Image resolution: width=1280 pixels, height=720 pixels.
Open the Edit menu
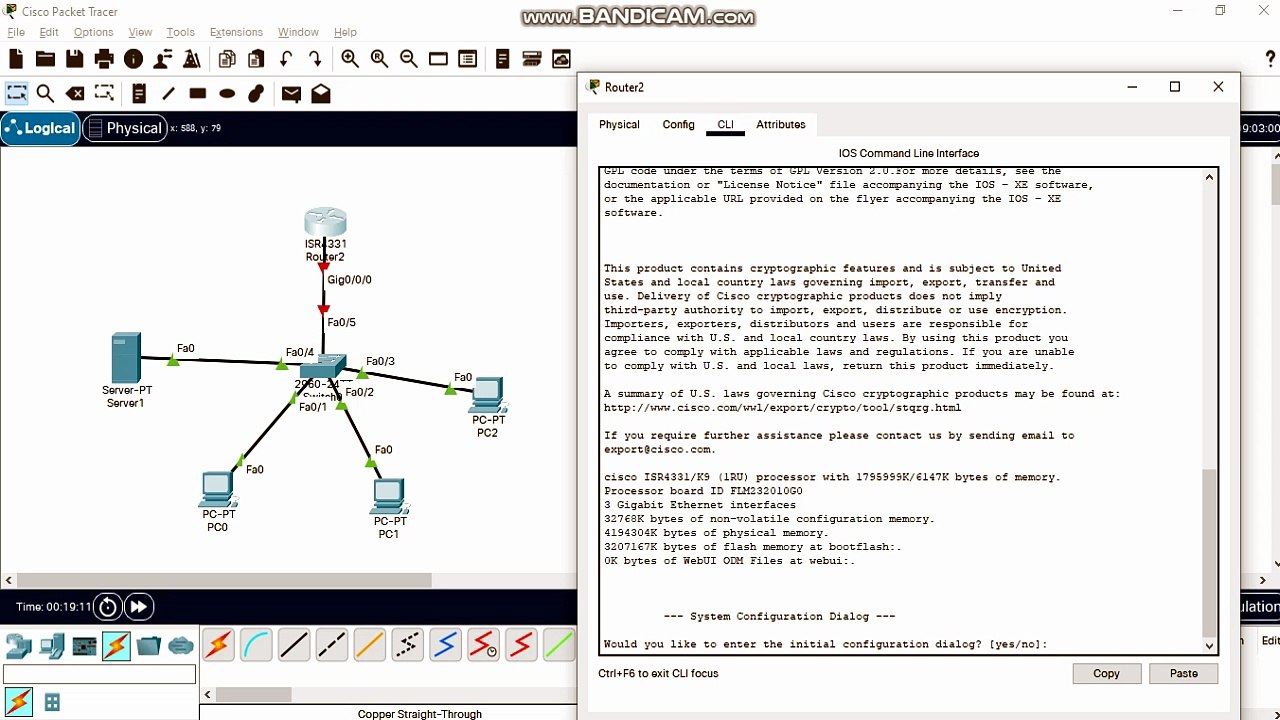coord(49,32)
